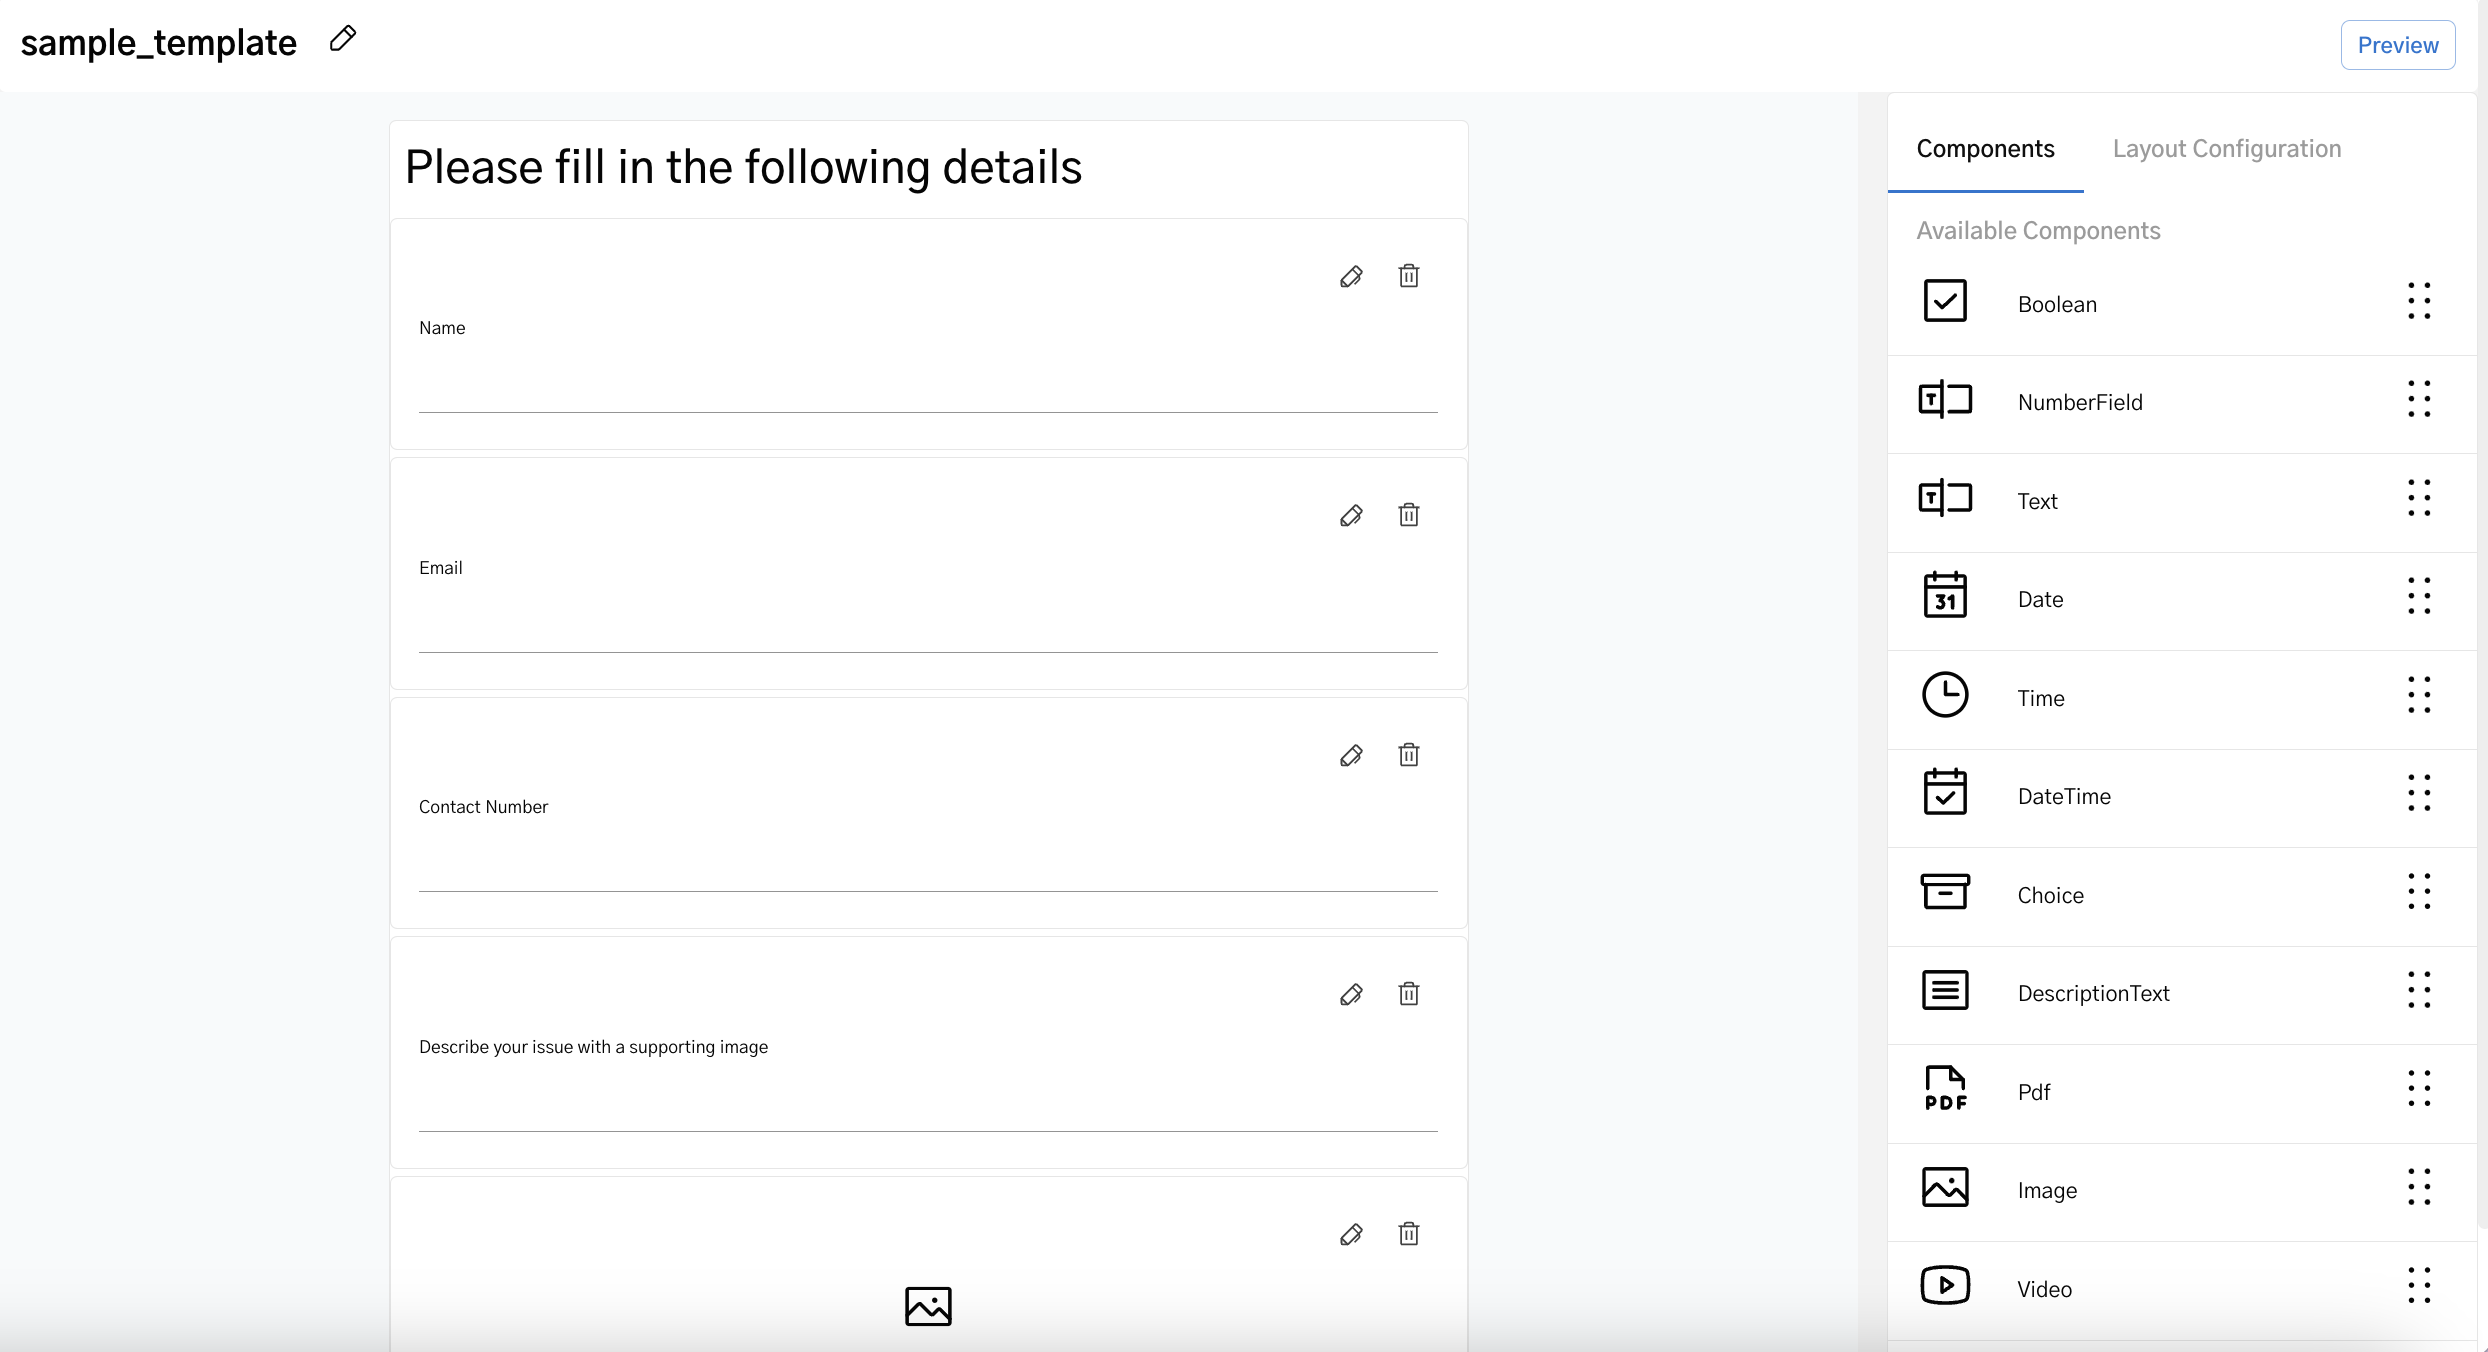Click the NumberField component icon
The image size is (2488, 1352).
[1946, 398]
